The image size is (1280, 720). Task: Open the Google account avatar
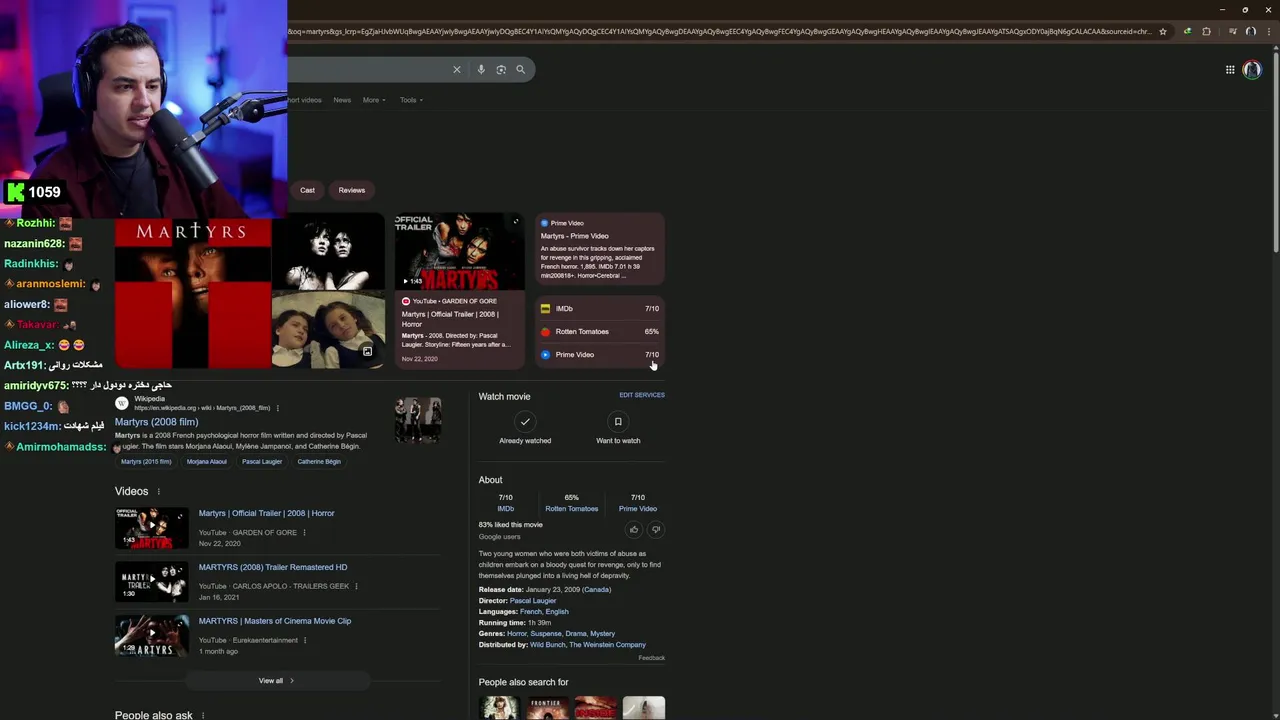pos(1252,69)
